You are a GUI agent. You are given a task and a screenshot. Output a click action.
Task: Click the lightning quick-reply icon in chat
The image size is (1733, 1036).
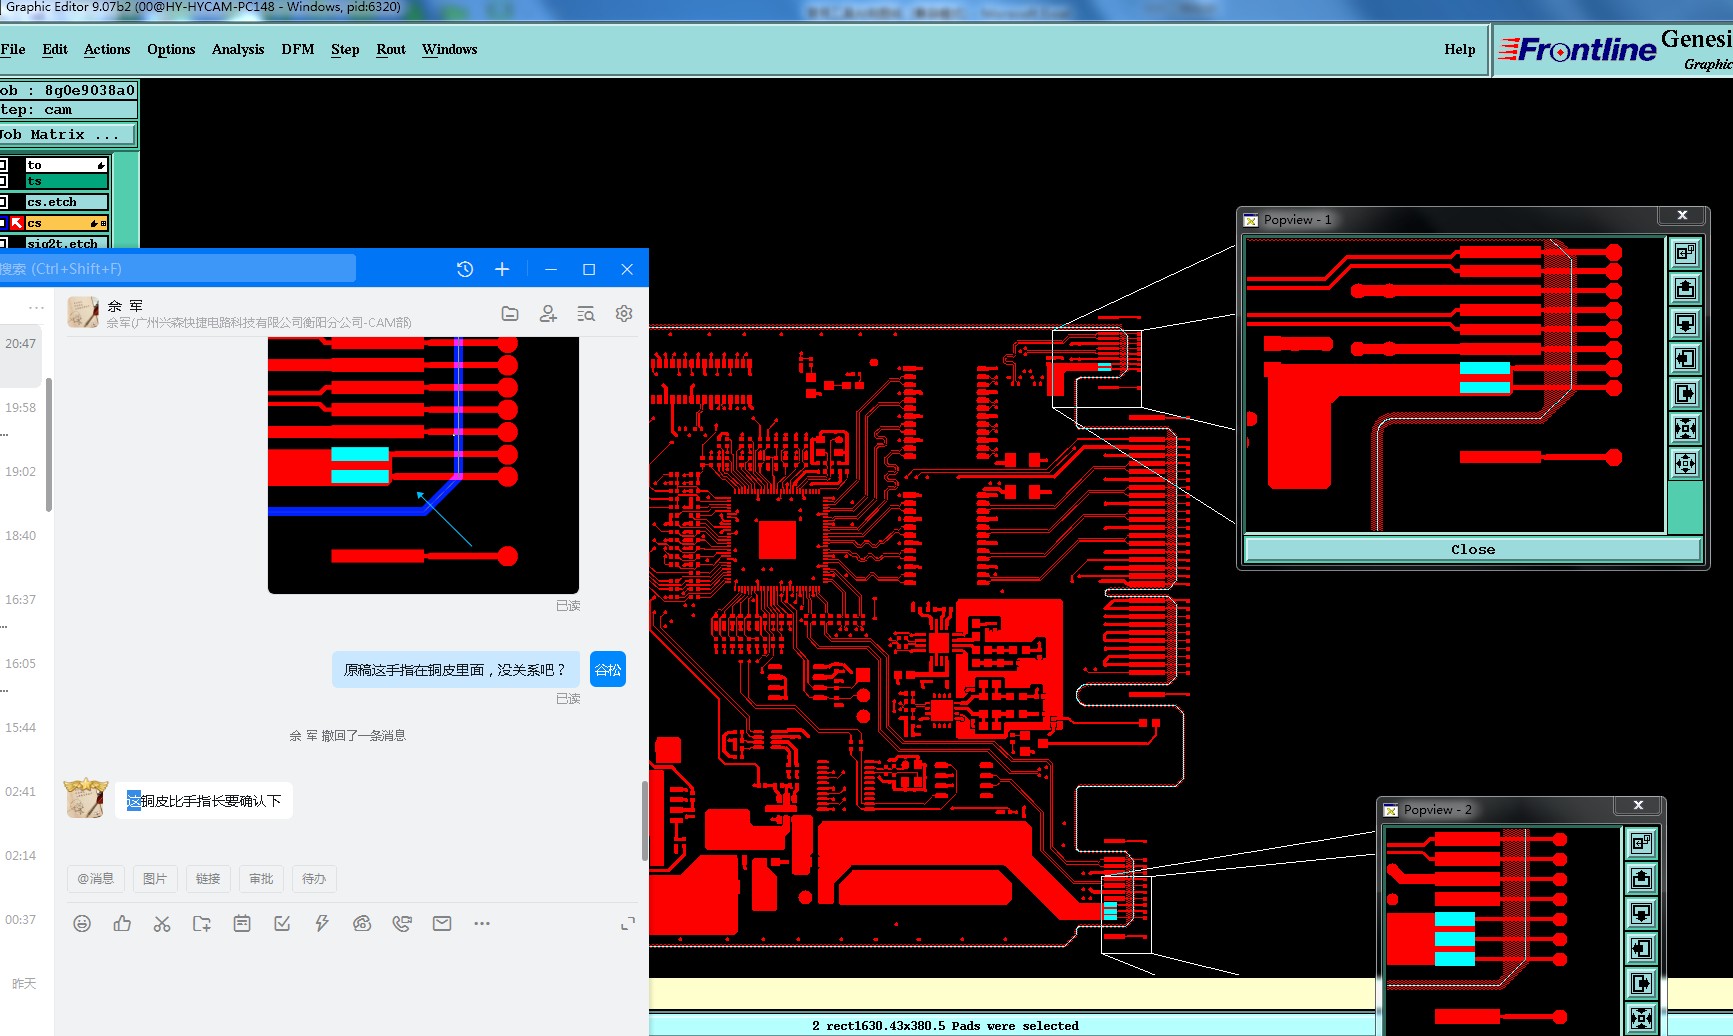(x=322, y=924)
